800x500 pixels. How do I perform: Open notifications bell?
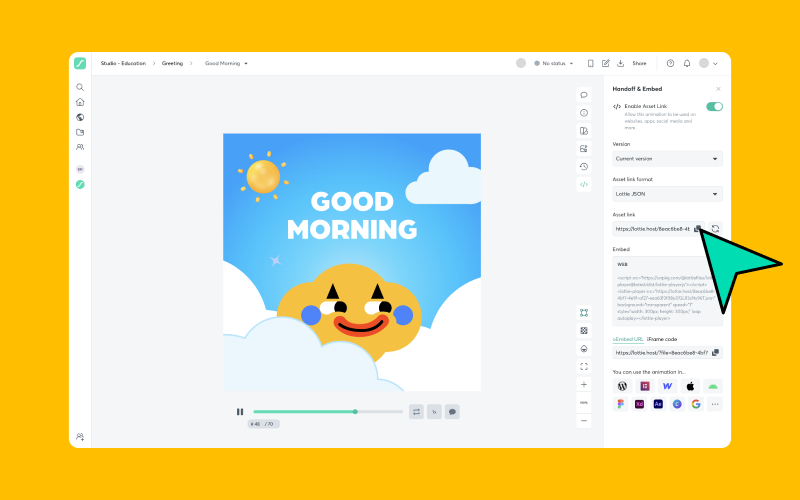click(x=687, y=63)
